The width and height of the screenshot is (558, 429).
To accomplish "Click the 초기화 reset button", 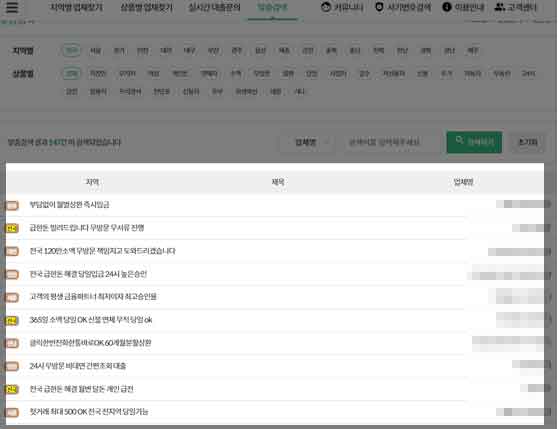I will tap(528, 142).
